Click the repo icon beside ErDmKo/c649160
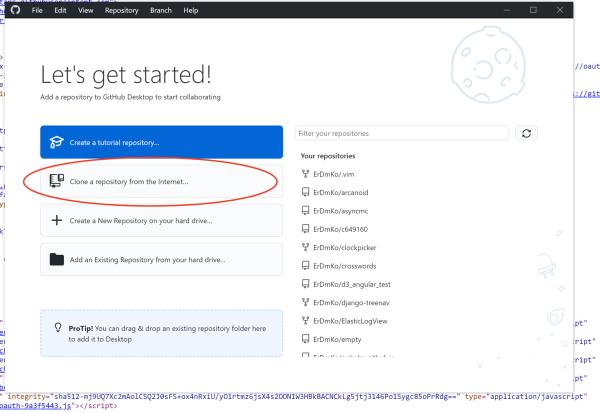Screen dimensions: 600x412 [x=305, y=228]
